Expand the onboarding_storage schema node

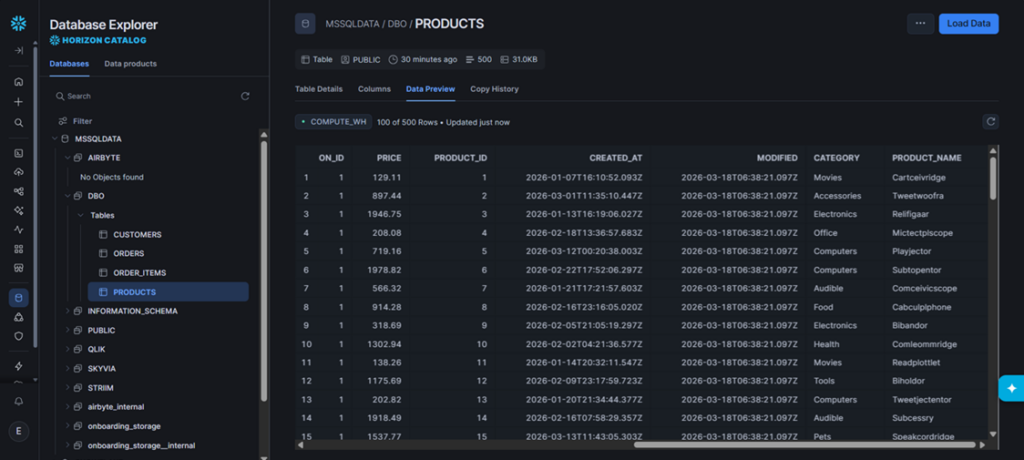pyautogui.click(x=67, y=426)
